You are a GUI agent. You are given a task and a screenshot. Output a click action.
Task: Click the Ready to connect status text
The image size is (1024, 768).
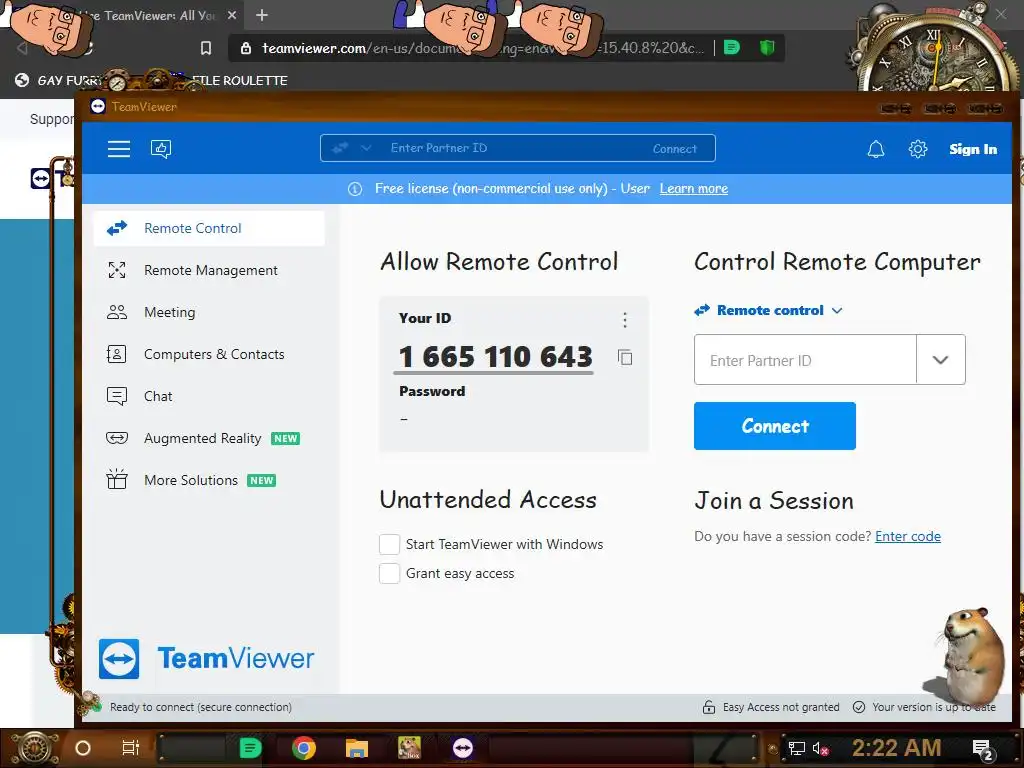[x=200, y=707]
